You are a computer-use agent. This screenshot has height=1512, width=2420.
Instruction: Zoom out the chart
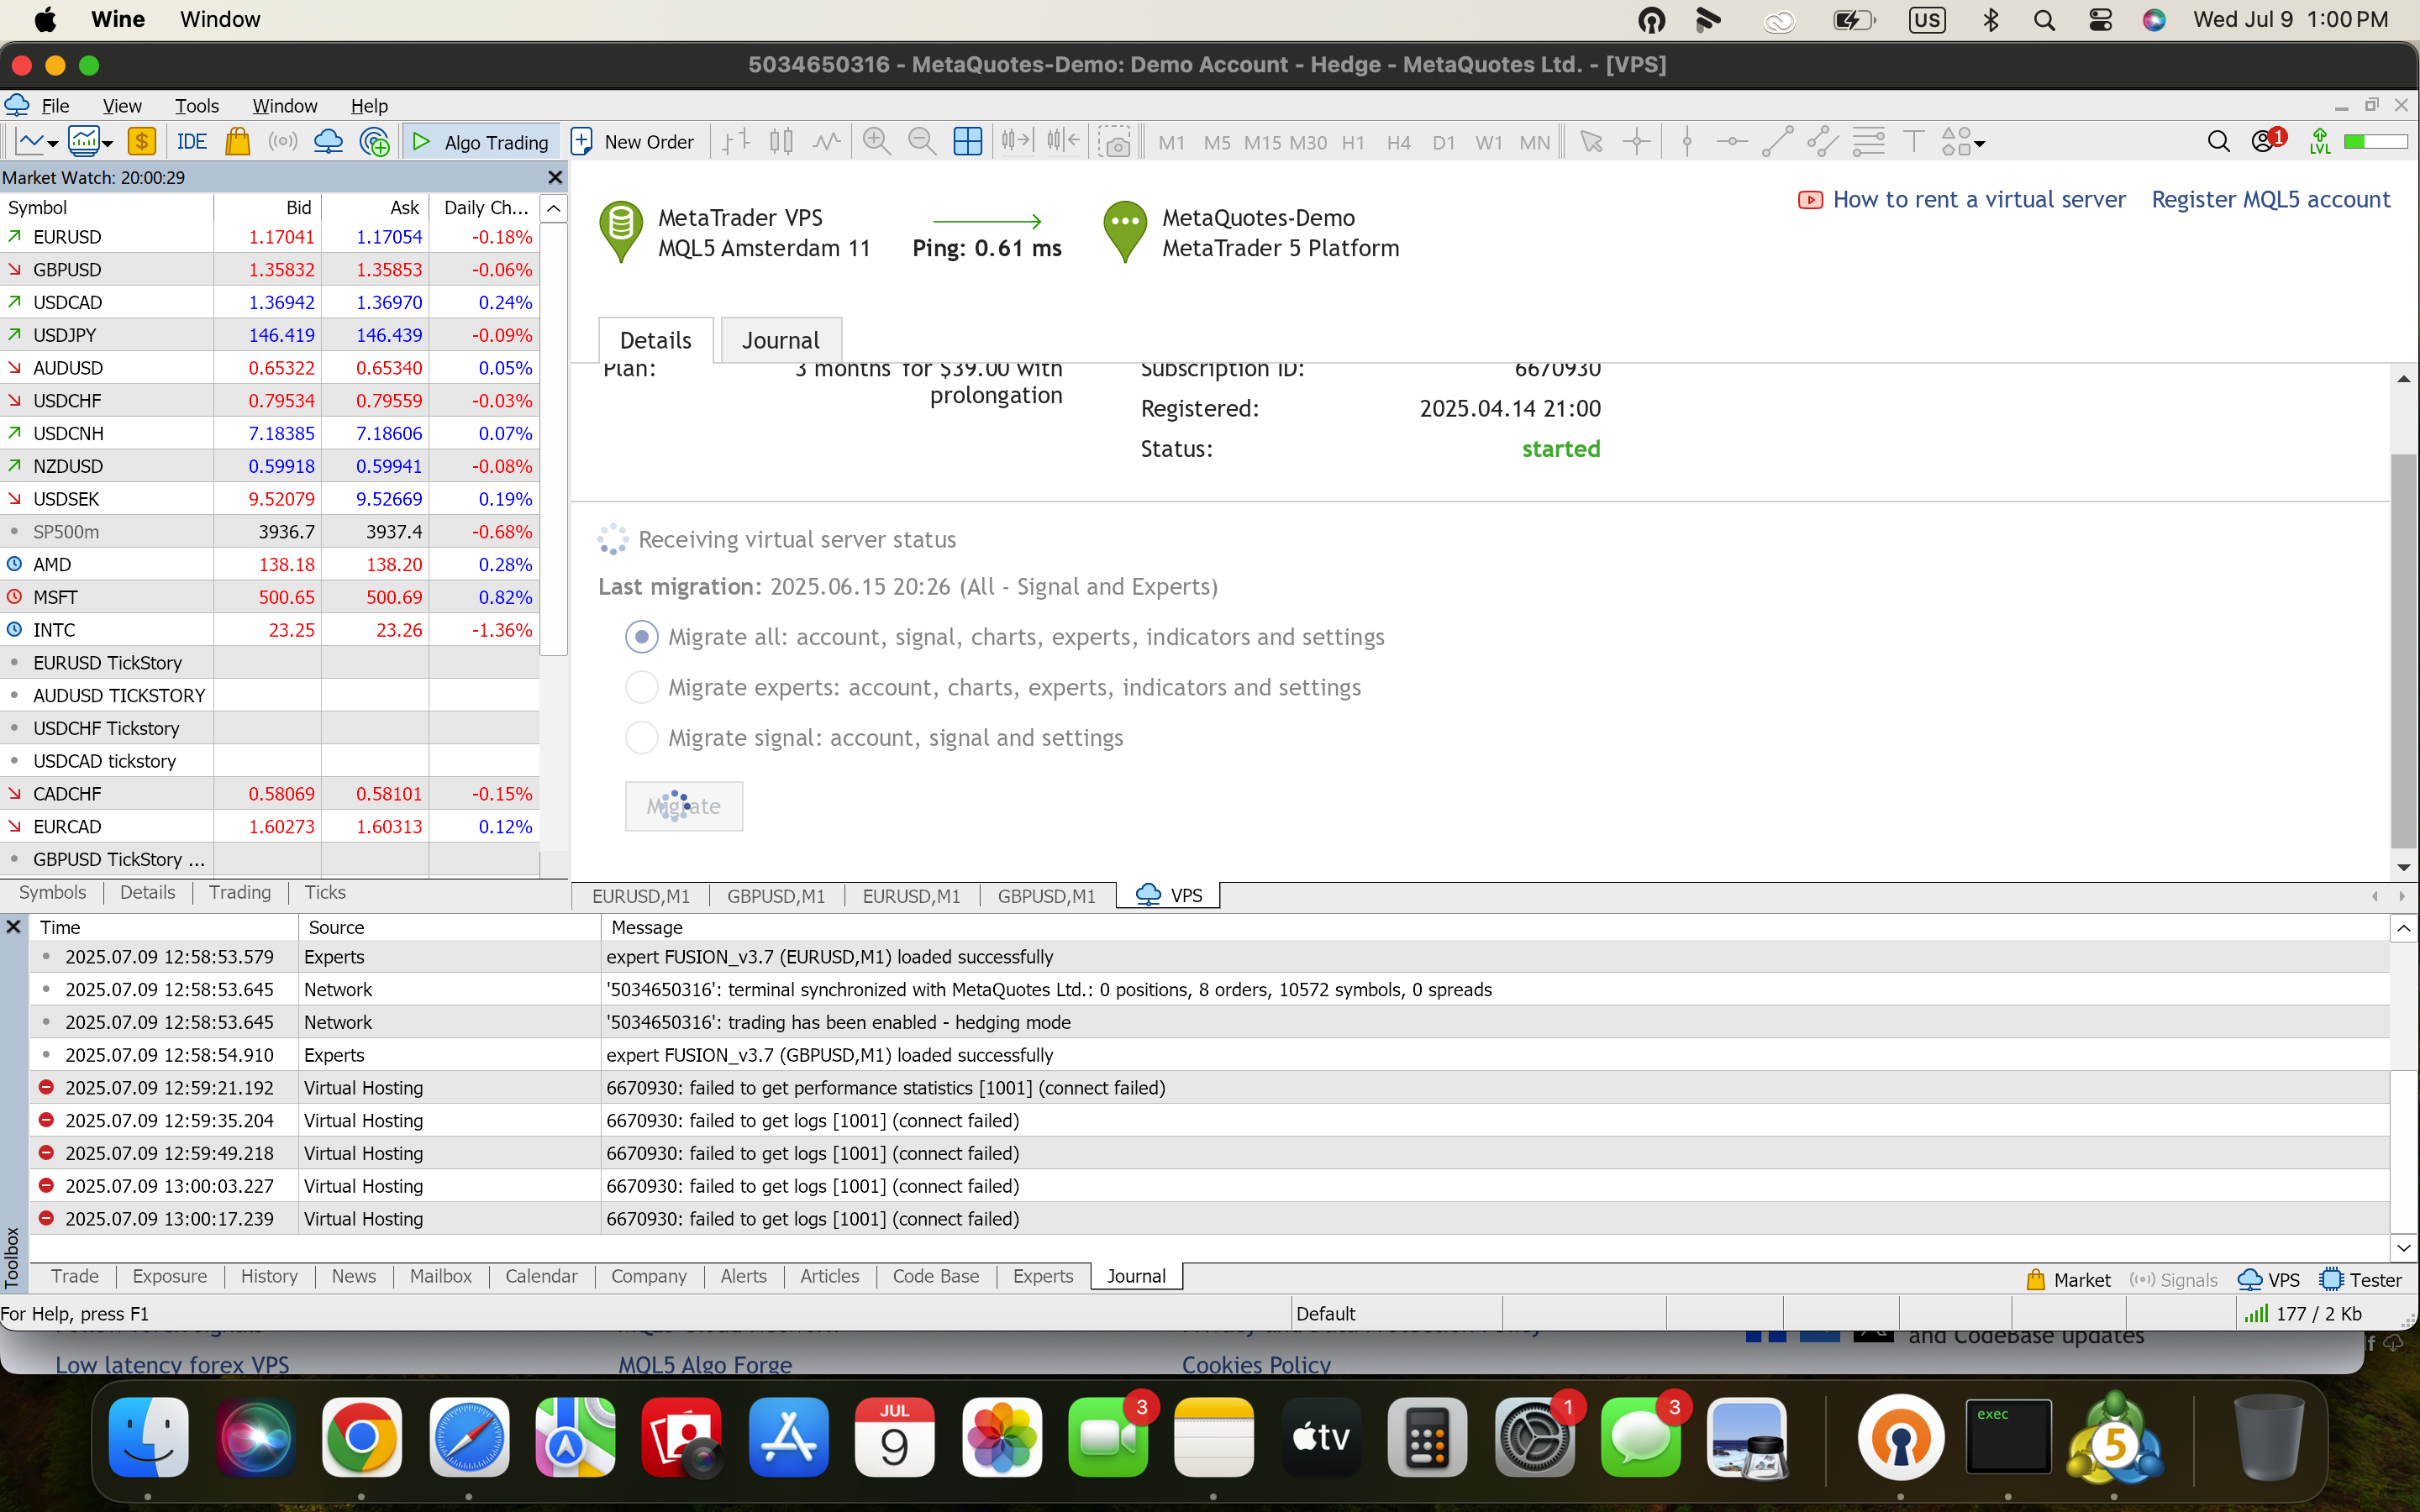(921, 142)
